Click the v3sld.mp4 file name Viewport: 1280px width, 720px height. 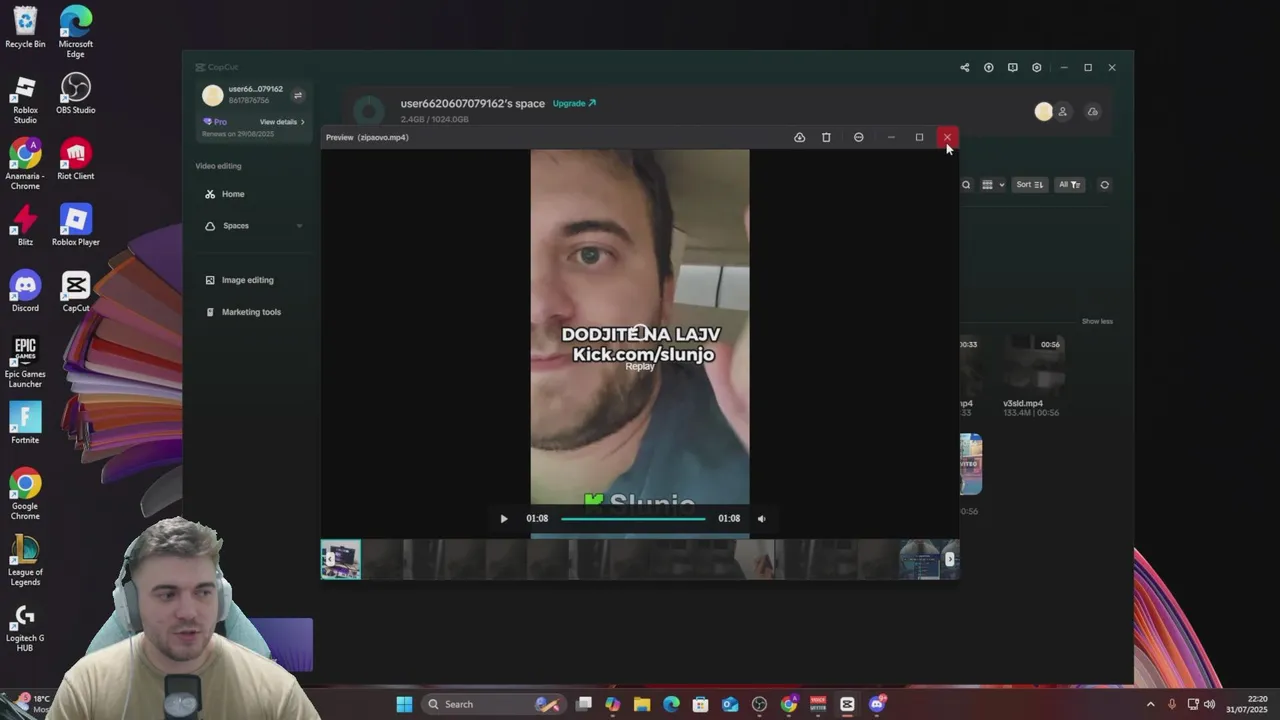coord(1023,404)
